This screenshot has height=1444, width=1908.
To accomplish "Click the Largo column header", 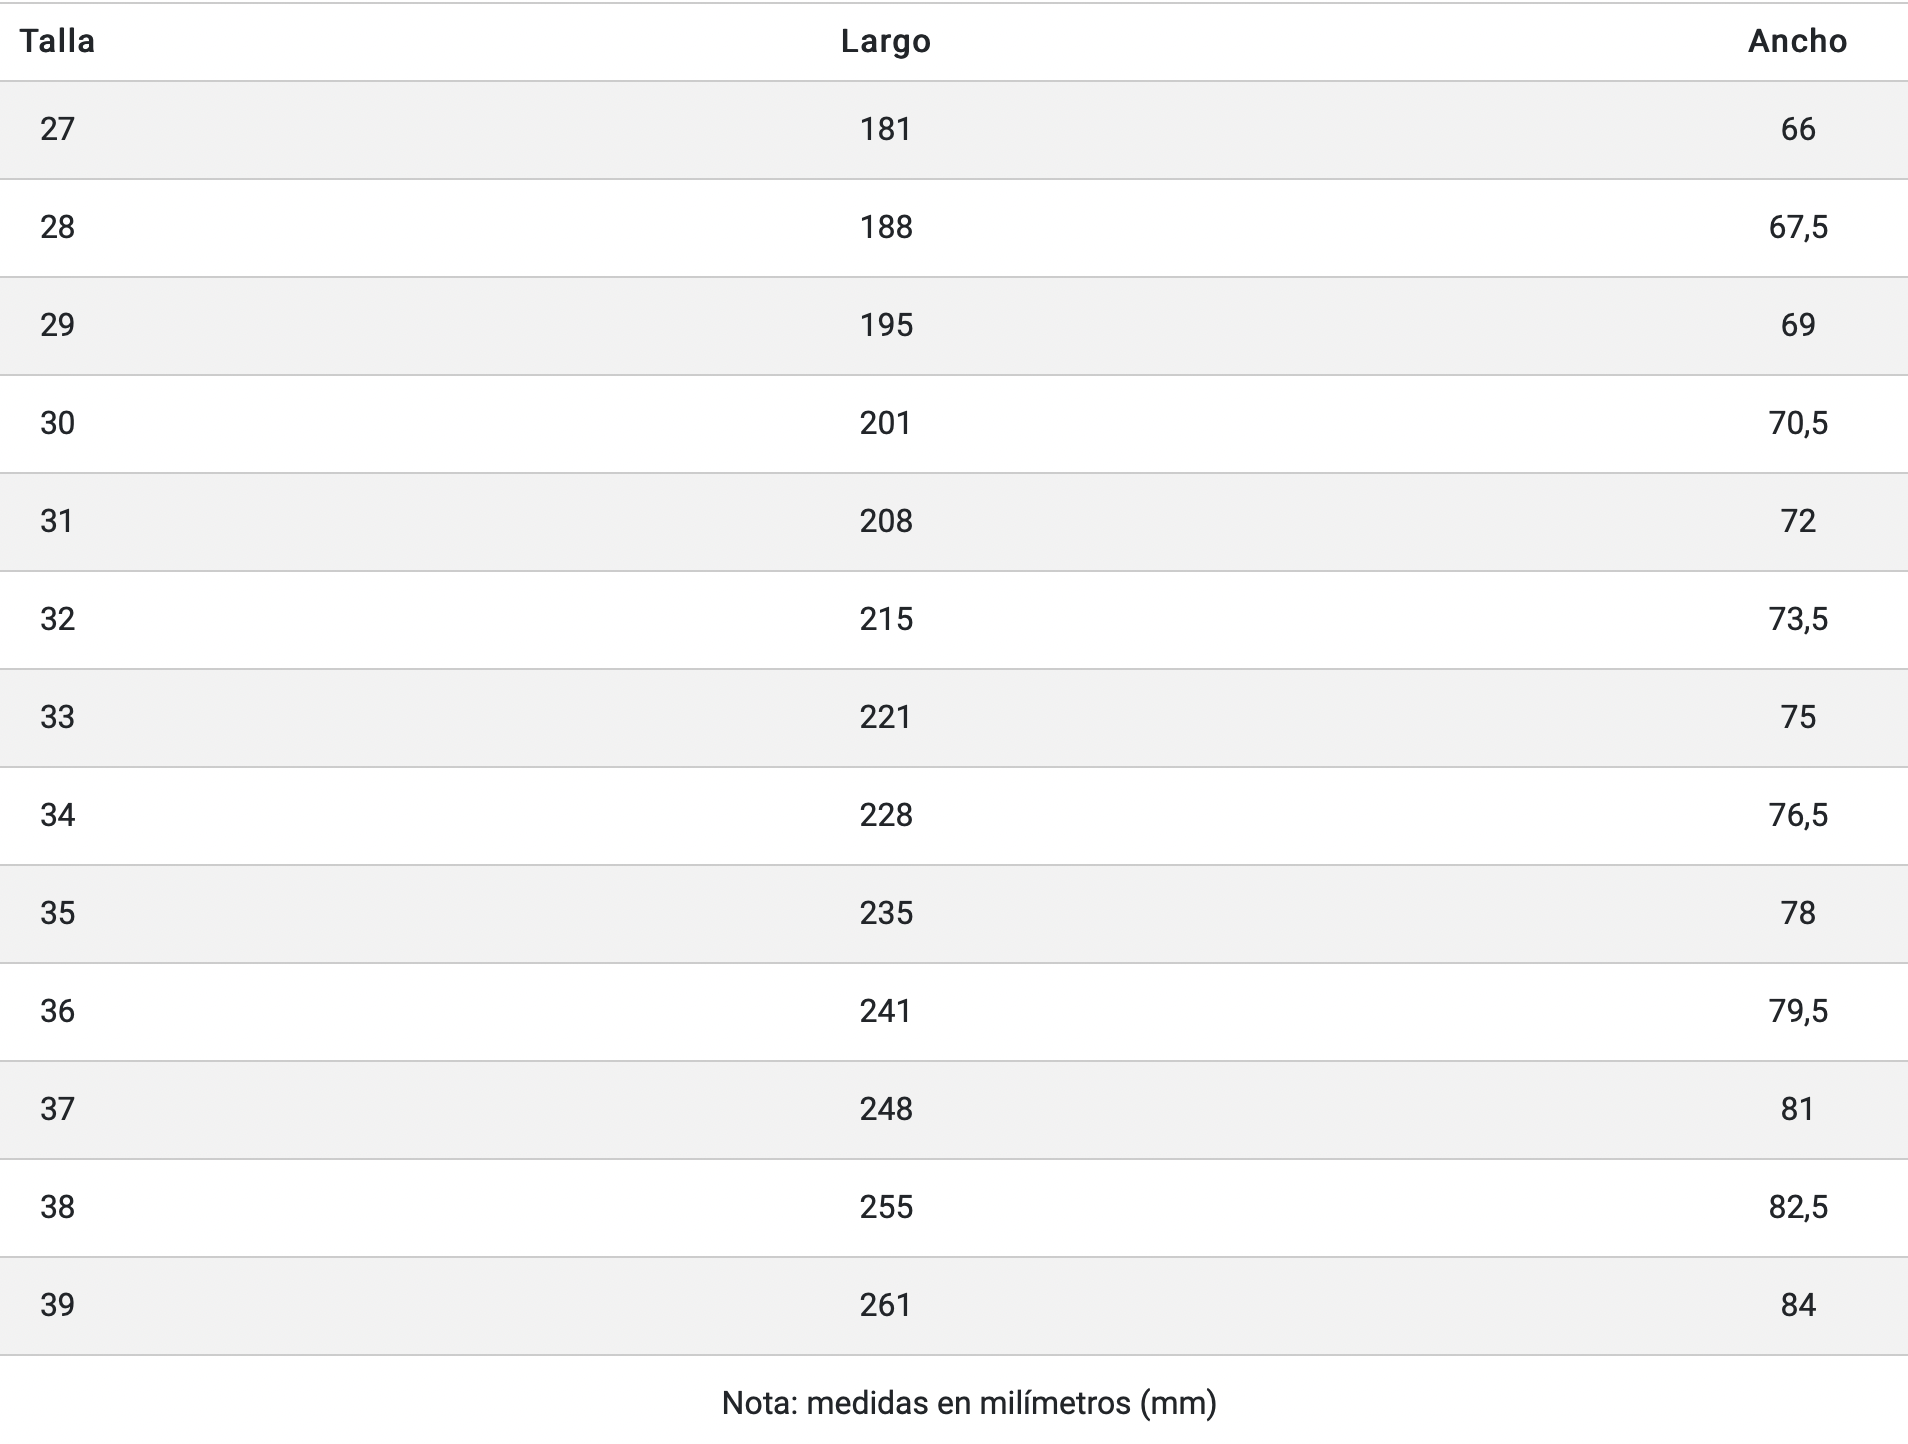I will [x=885, y=41].
